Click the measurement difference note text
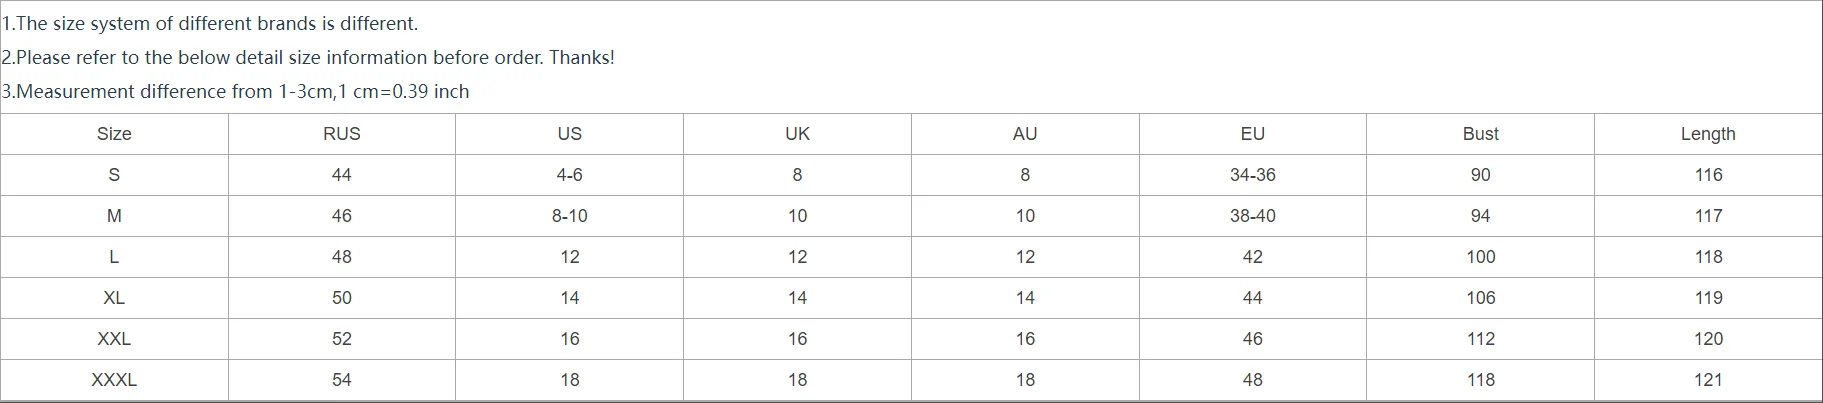Screen dimensions: 1823x403 coord(235,92)
